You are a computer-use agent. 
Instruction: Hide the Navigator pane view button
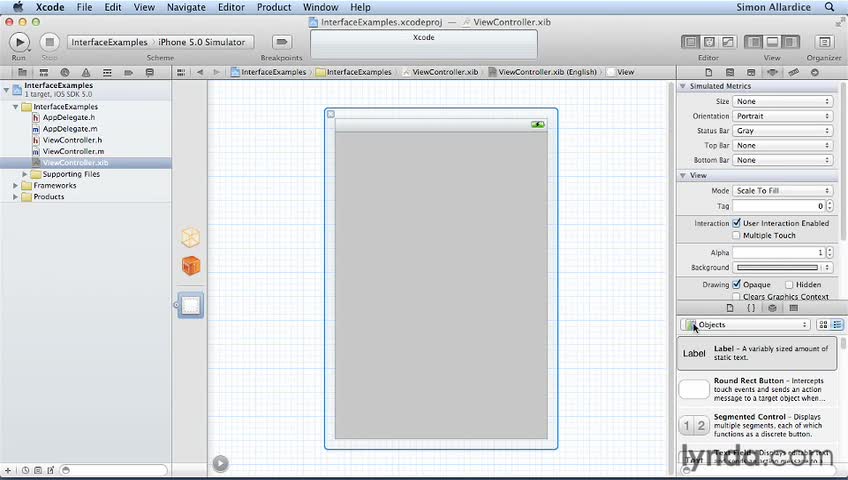754,42
